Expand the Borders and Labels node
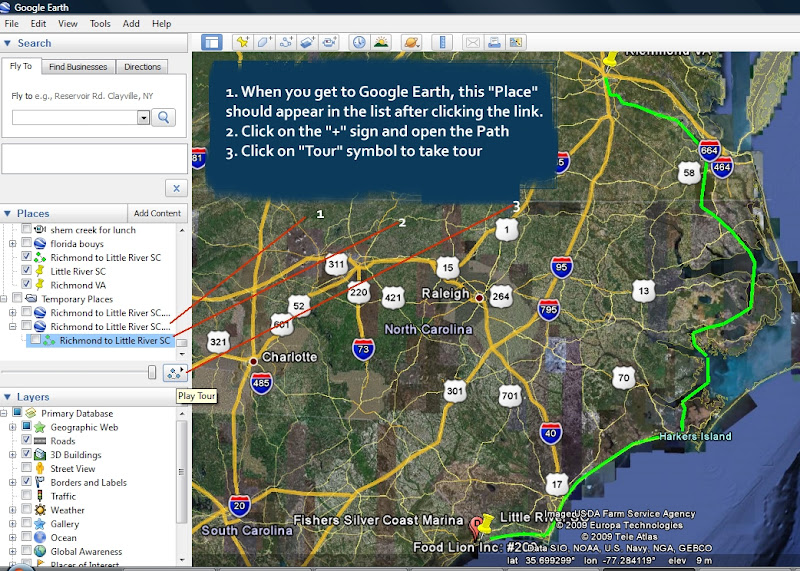Image resolution: width=800 pixels, height=571 pixels. (x=12, y=482)
